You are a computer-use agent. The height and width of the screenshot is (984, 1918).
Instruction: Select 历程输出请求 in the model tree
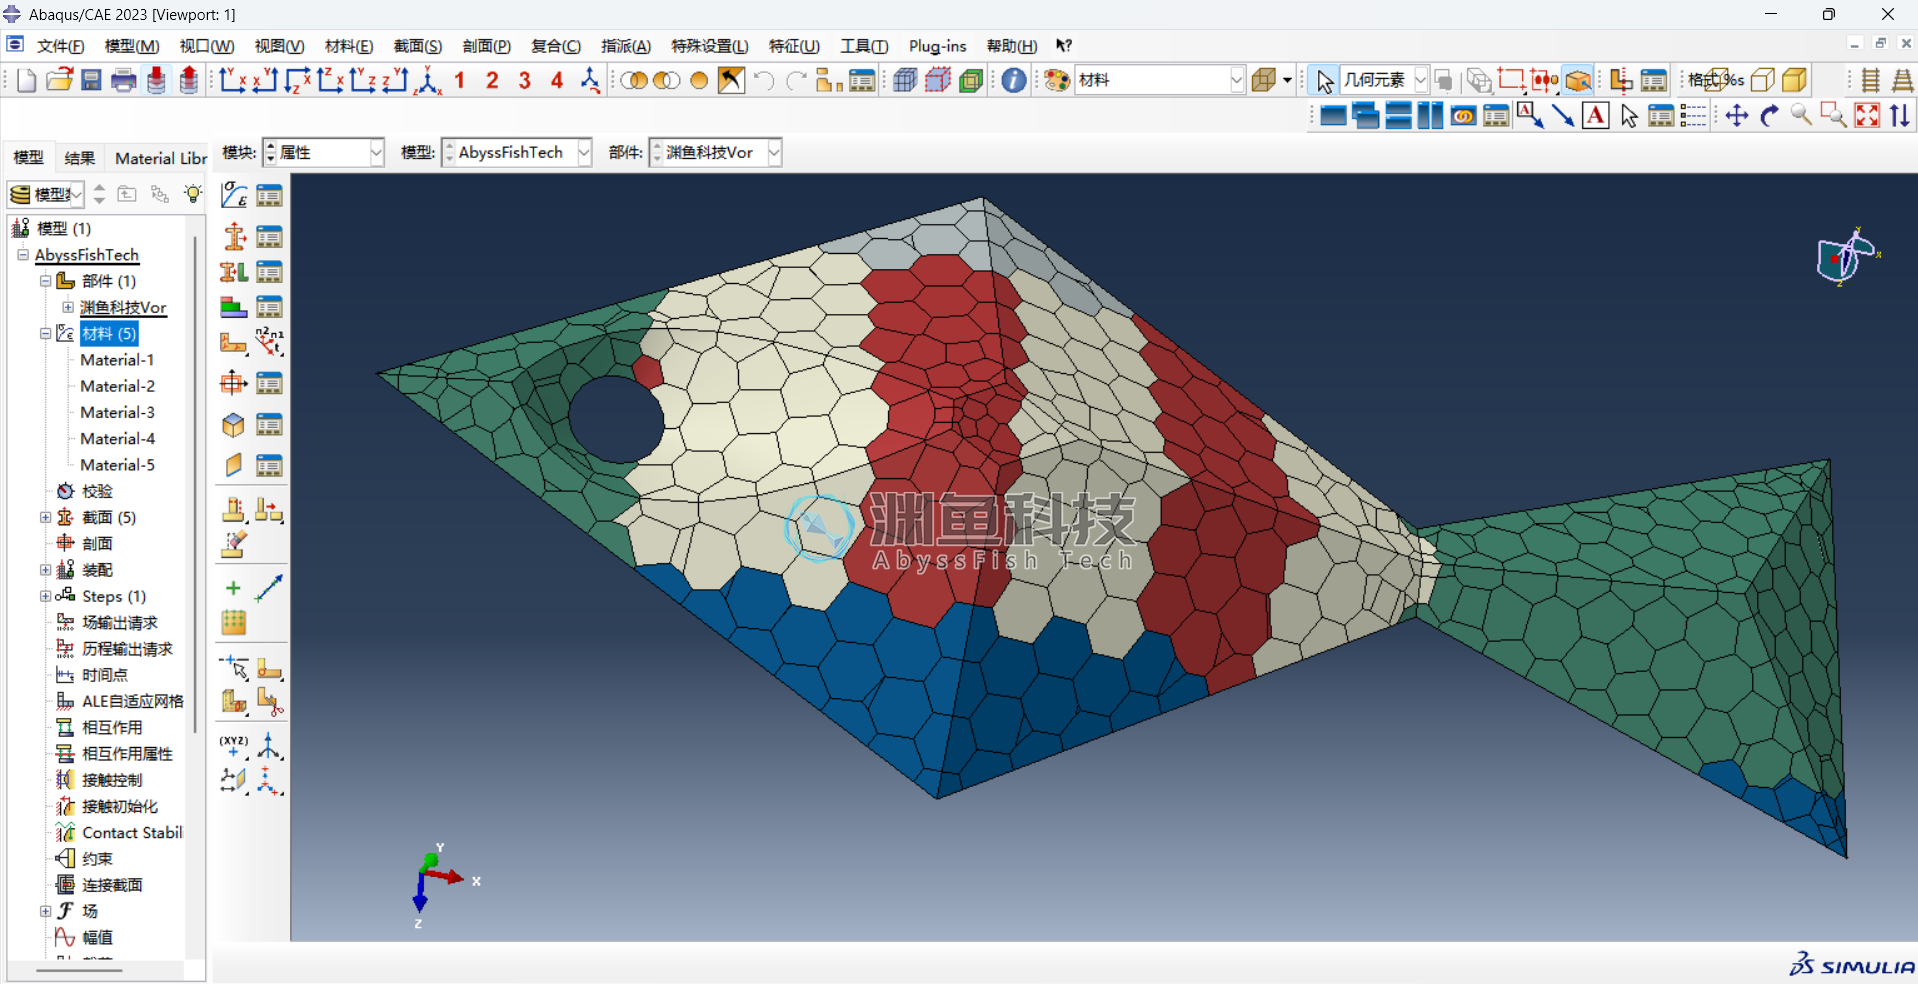127,649
